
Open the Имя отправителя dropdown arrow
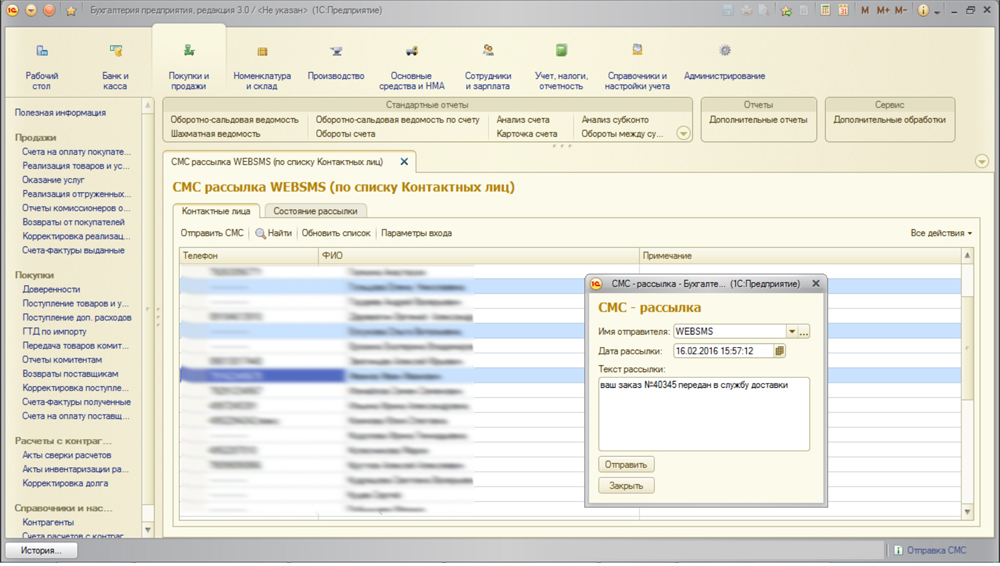(x=791, y=331)
